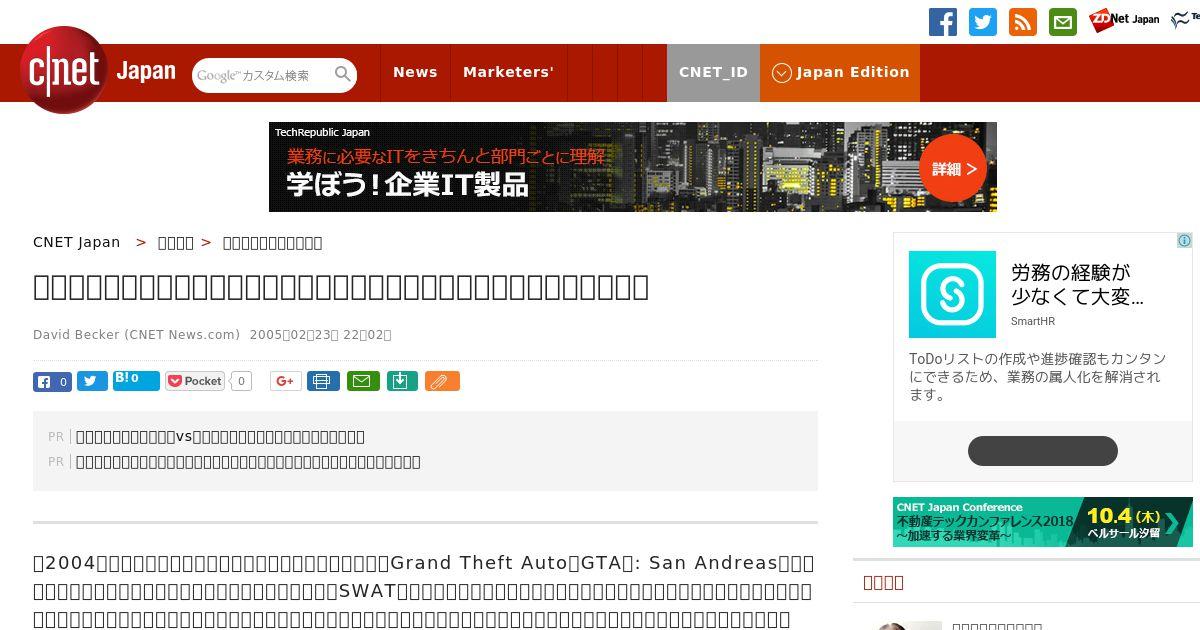Click the green mail newsletter icon in header
Image resolution: width=1200 pixels, height=630 pixels.
1063,22
